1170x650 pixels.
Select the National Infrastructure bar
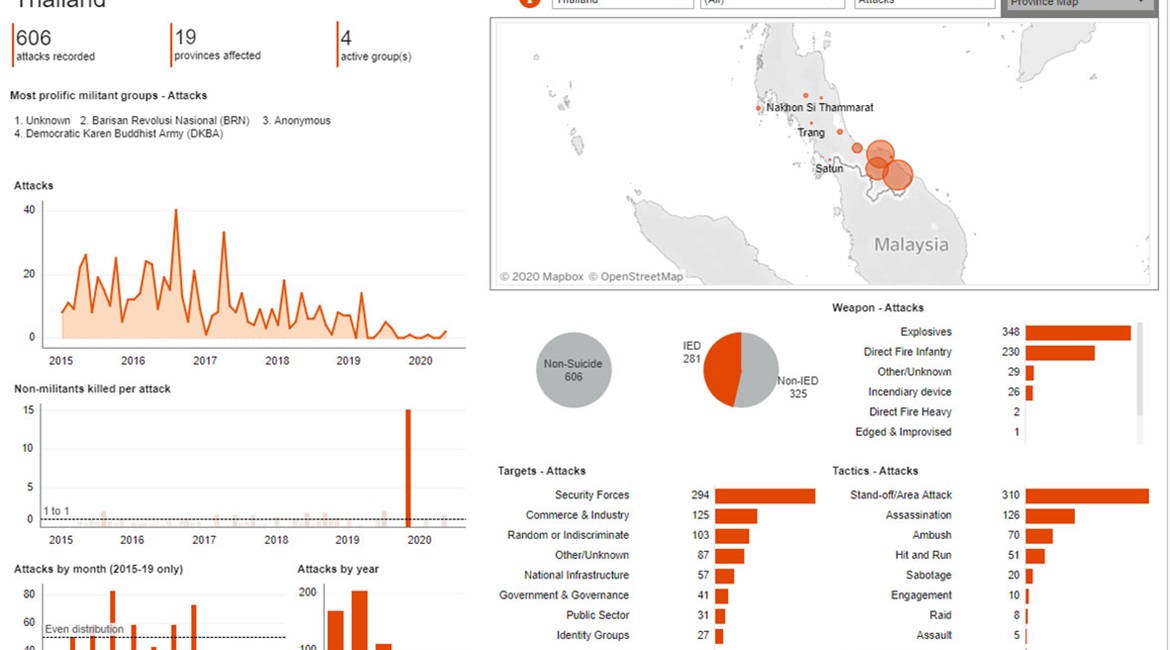725,576
